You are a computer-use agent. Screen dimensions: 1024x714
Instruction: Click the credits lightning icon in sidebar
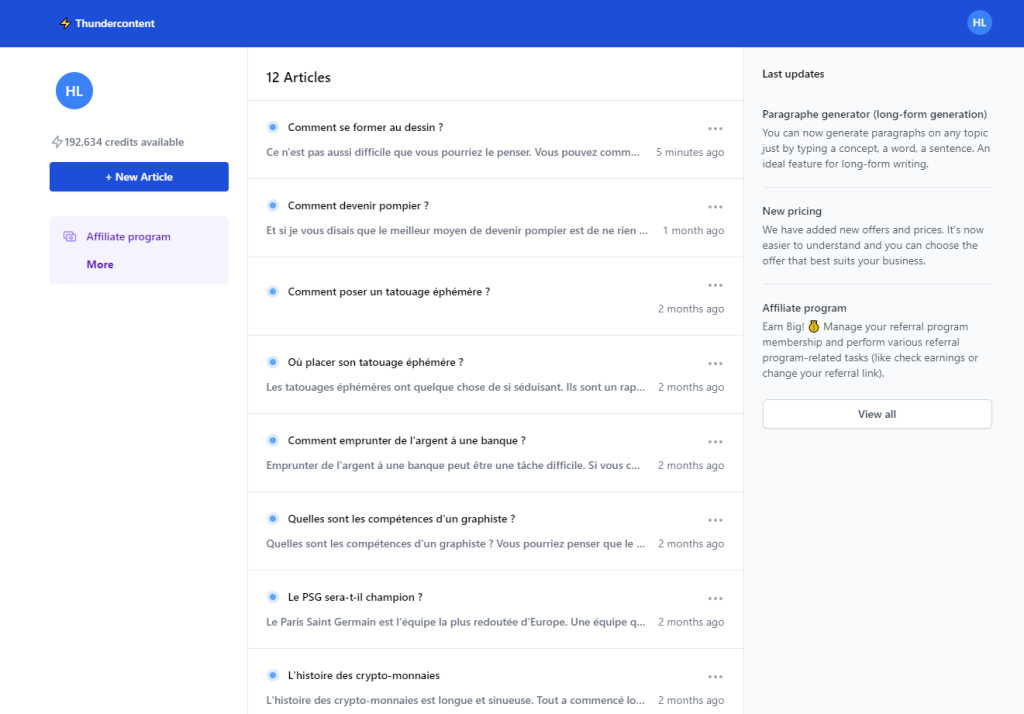(57, 142)
